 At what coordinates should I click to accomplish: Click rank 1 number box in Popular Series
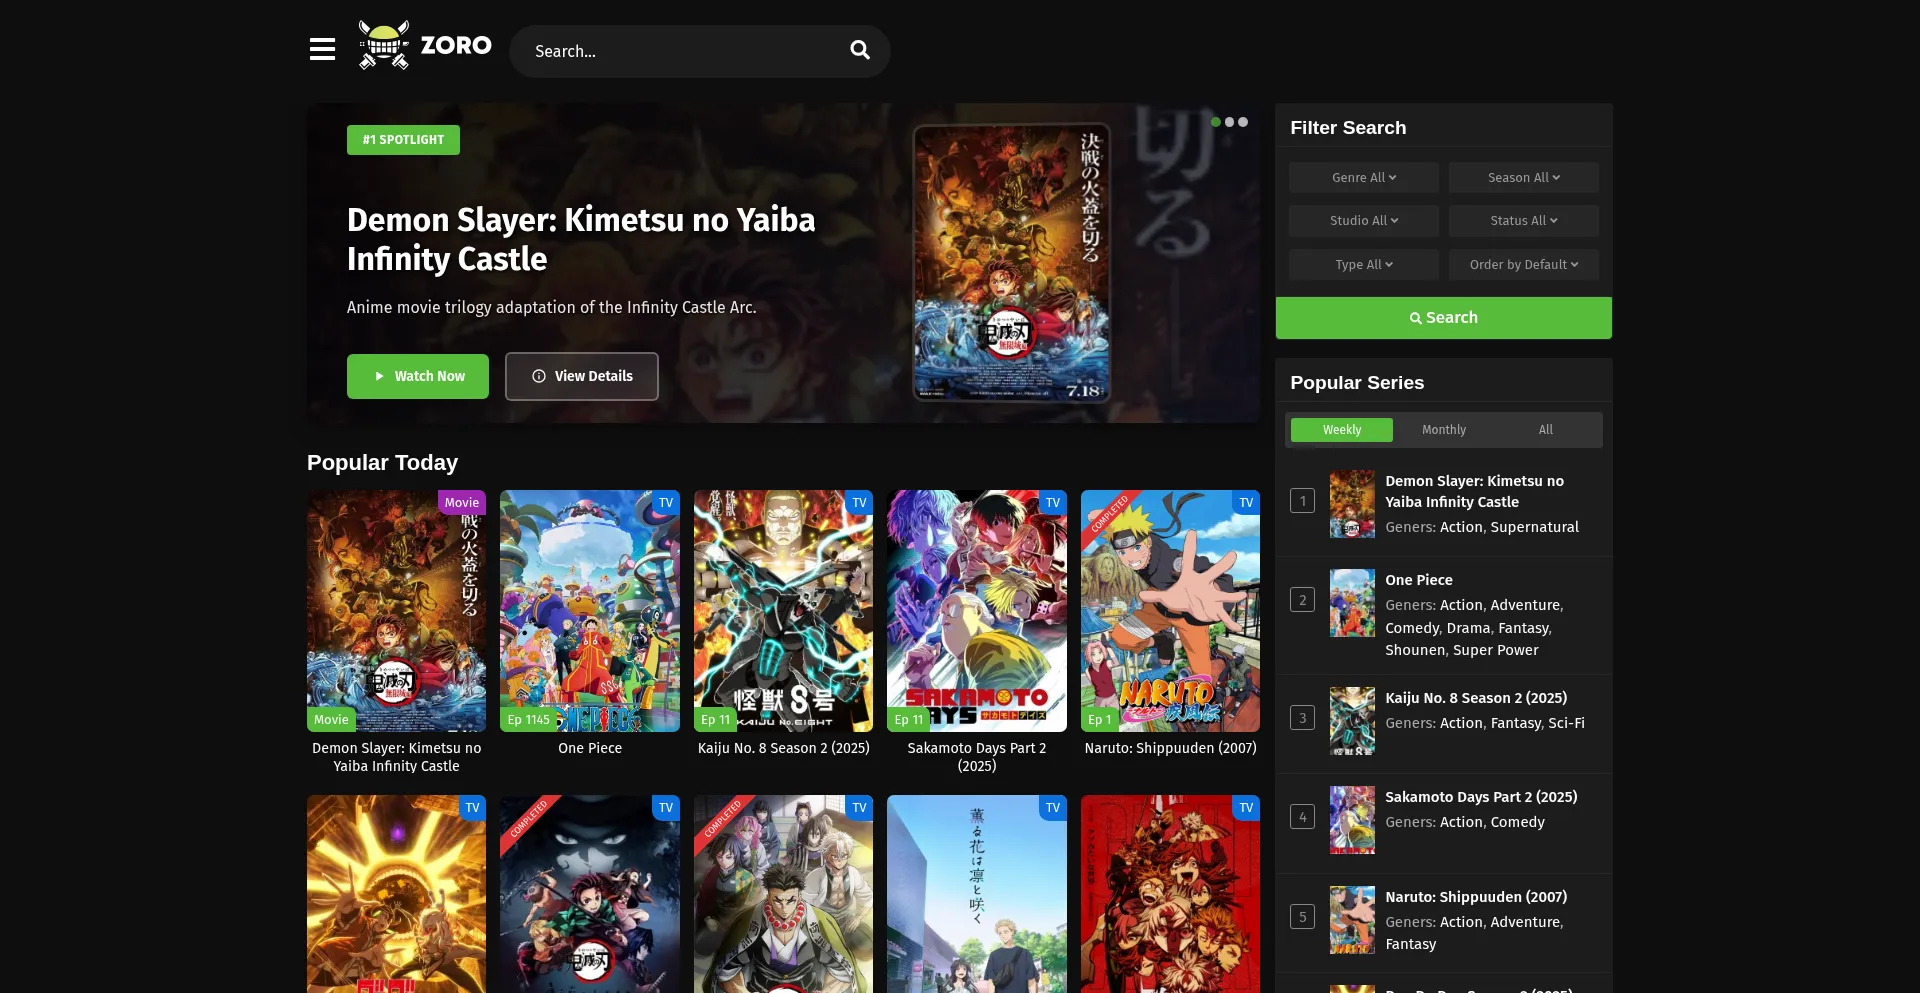(1302, 500)
